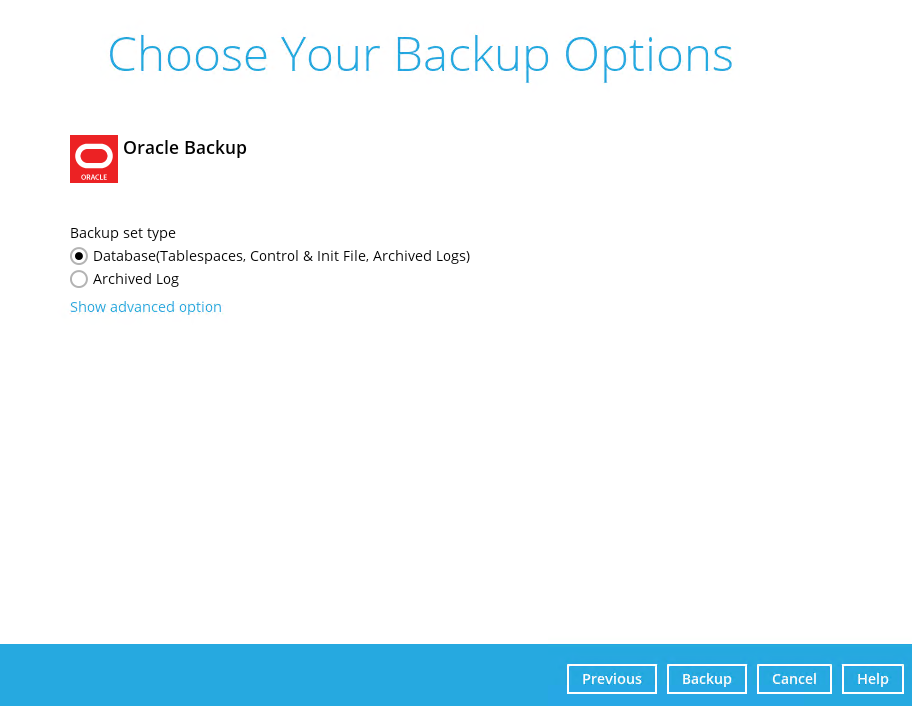Click the Archived Log option label text
The image size is (912, 706).
click(x=136, y=279)
